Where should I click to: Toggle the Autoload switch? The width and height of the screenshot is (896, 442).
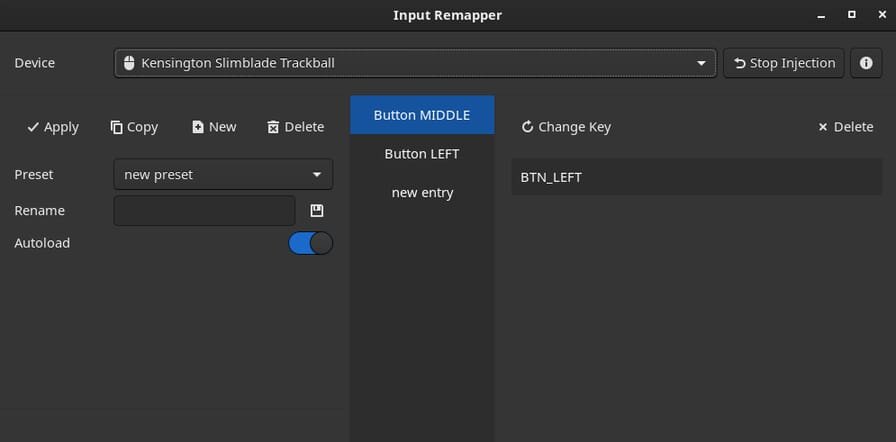tap(310, 243)
